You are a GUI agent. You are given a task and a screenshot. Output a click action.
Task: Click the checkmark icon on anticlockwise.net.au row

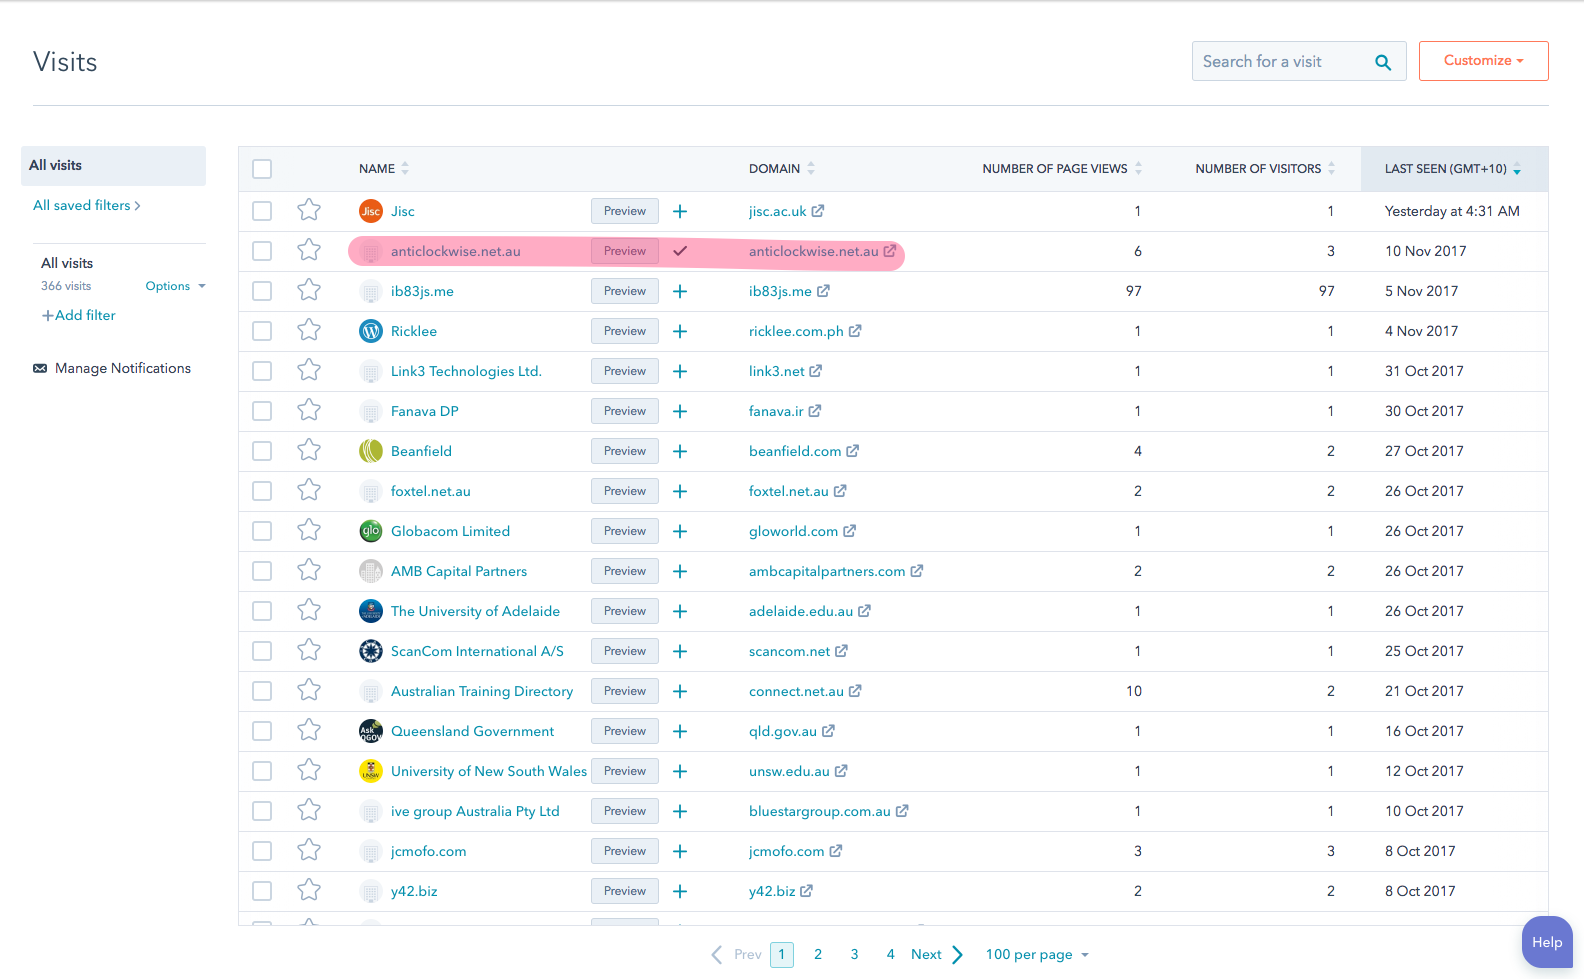680,251
